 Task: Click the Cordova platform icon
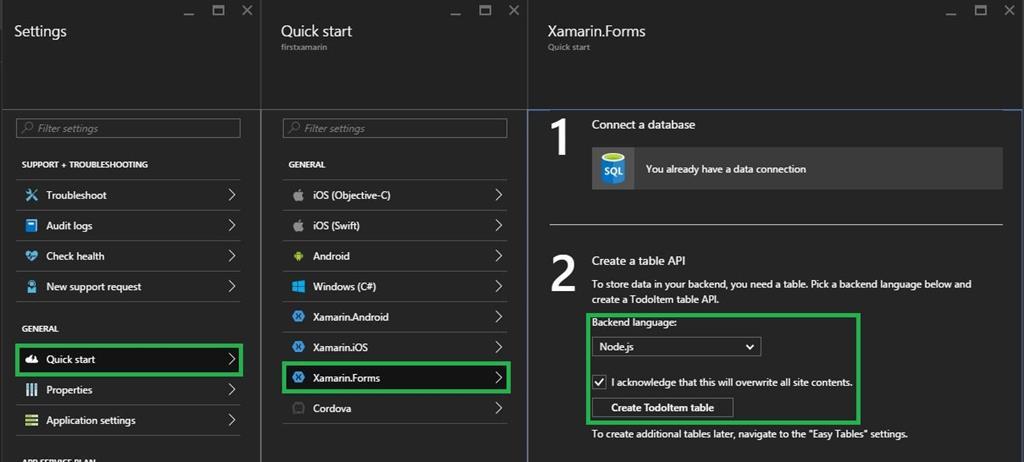pos(298,408)
